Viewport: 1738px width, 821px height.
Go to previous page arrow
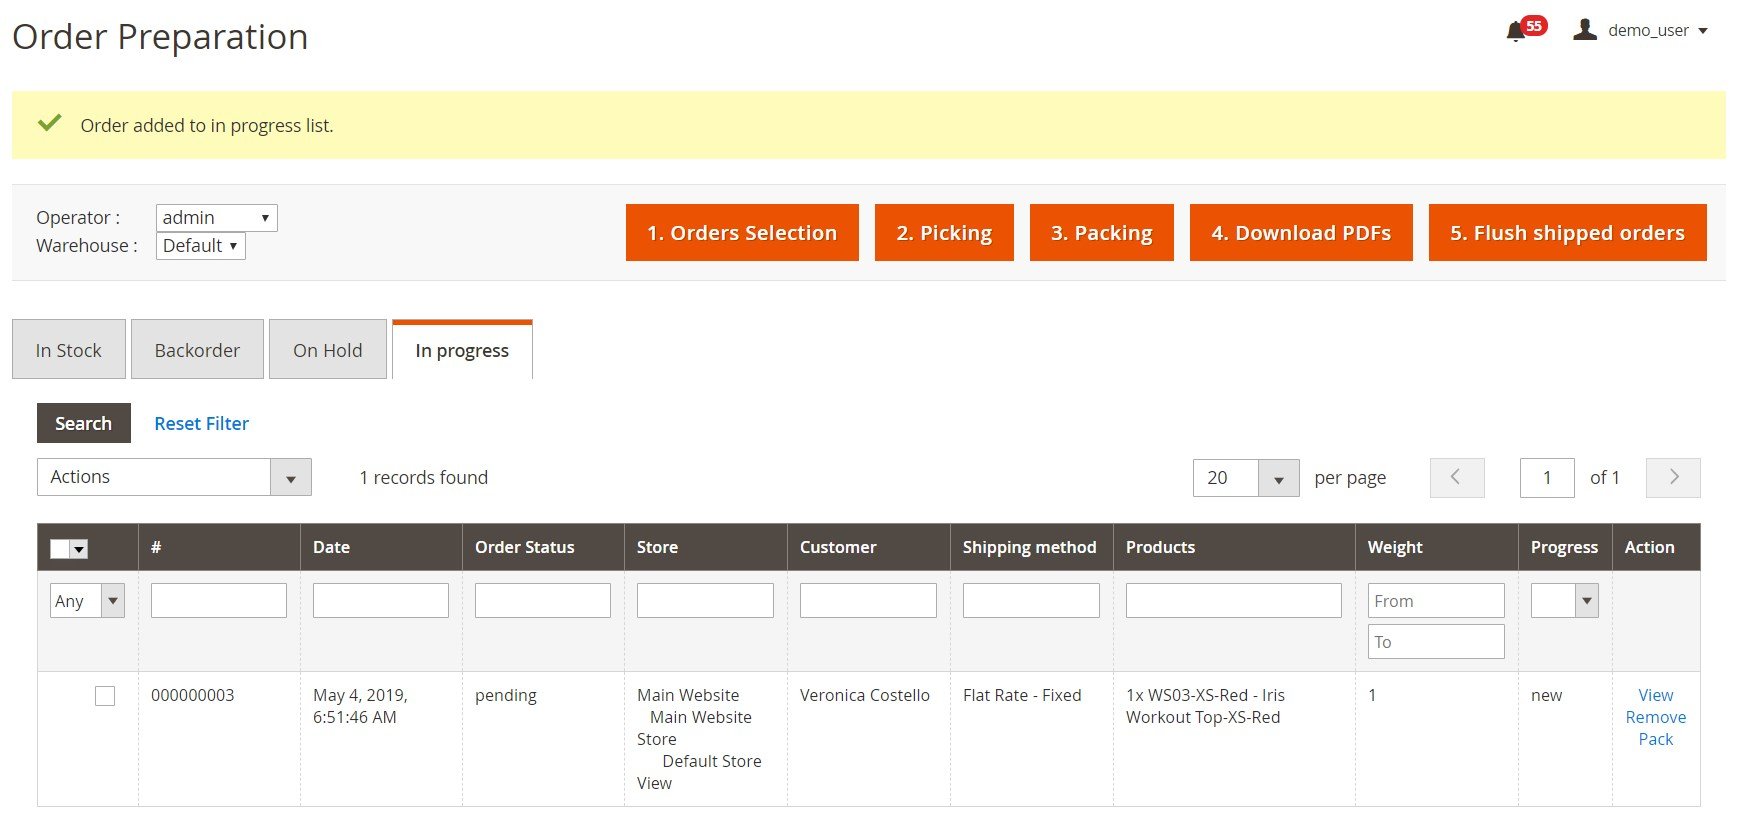(x=1457, y=478)
